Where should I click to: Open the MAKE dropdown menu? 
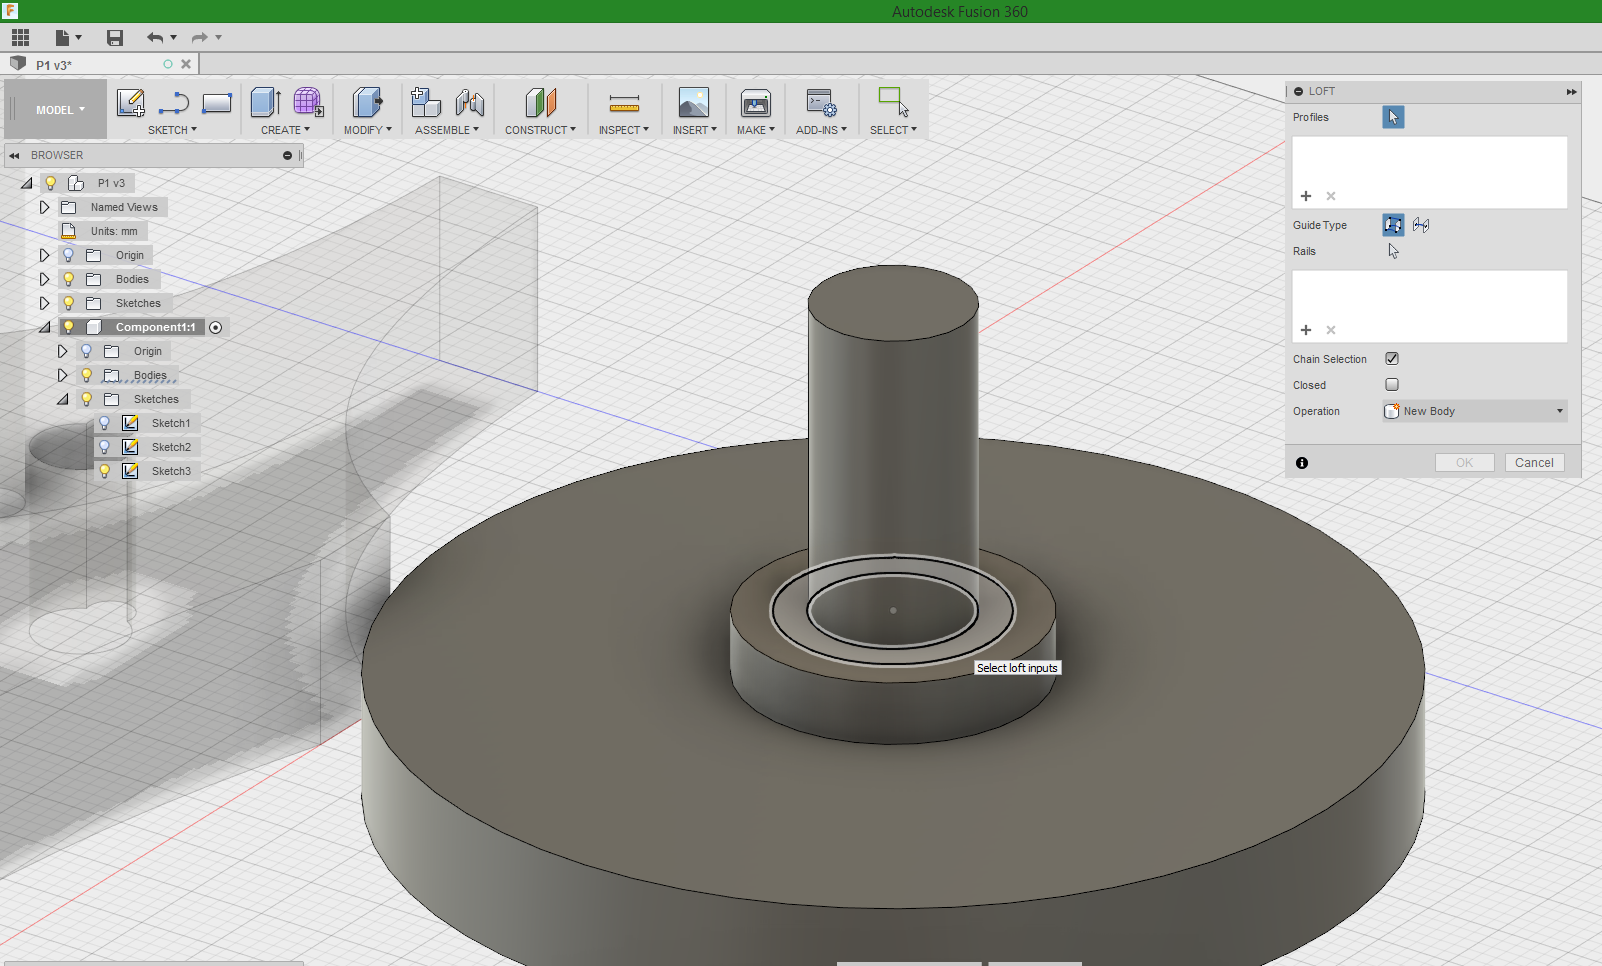click(x=756, y=130)
